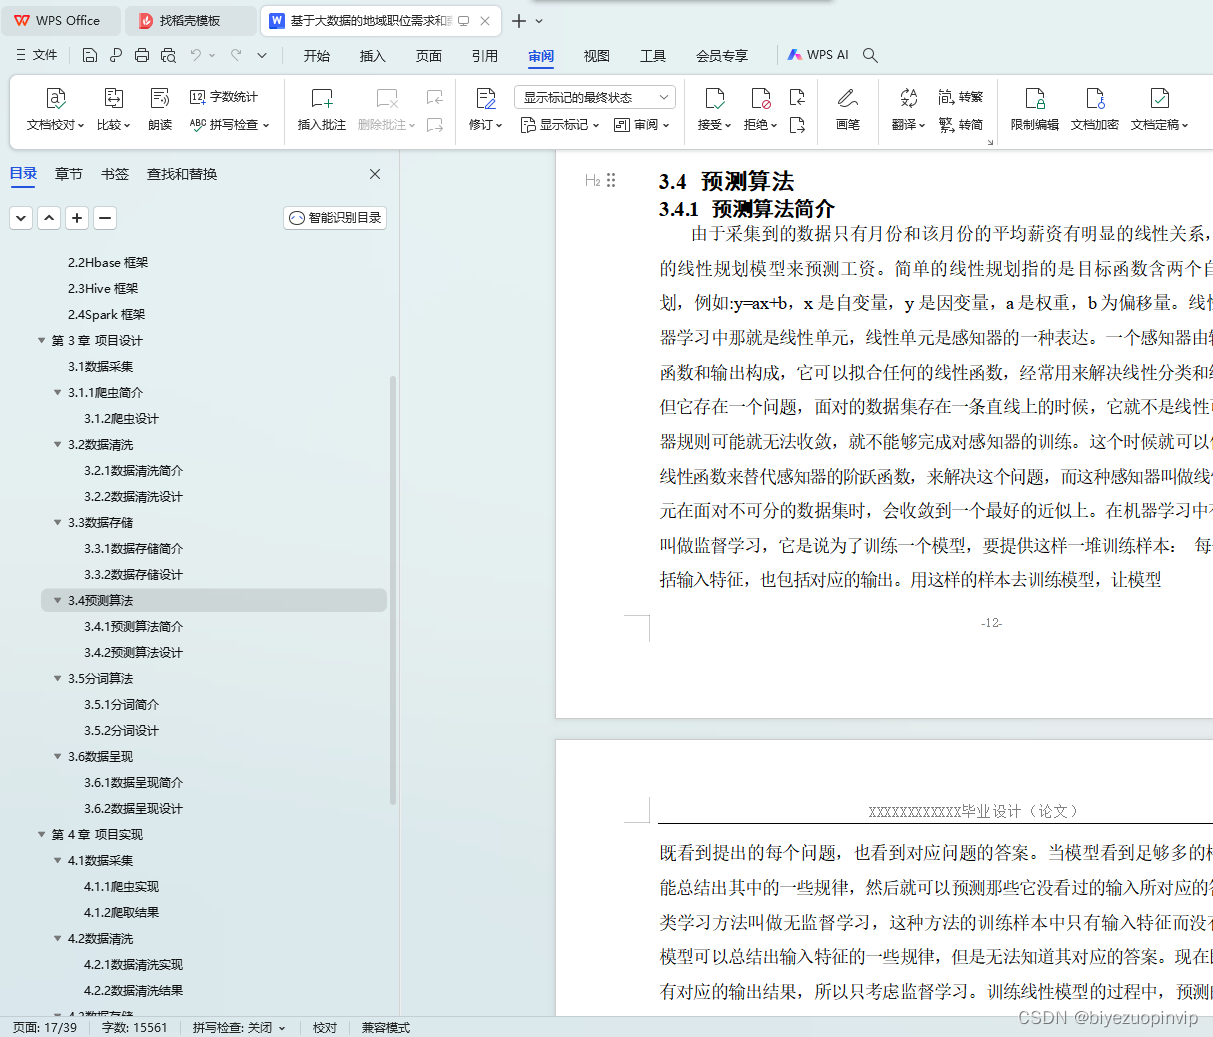Viewport: 1213px width, 1037px height.
Task: Click 页面: 17/39 in status bar
Action: [x=45, y=1028]
